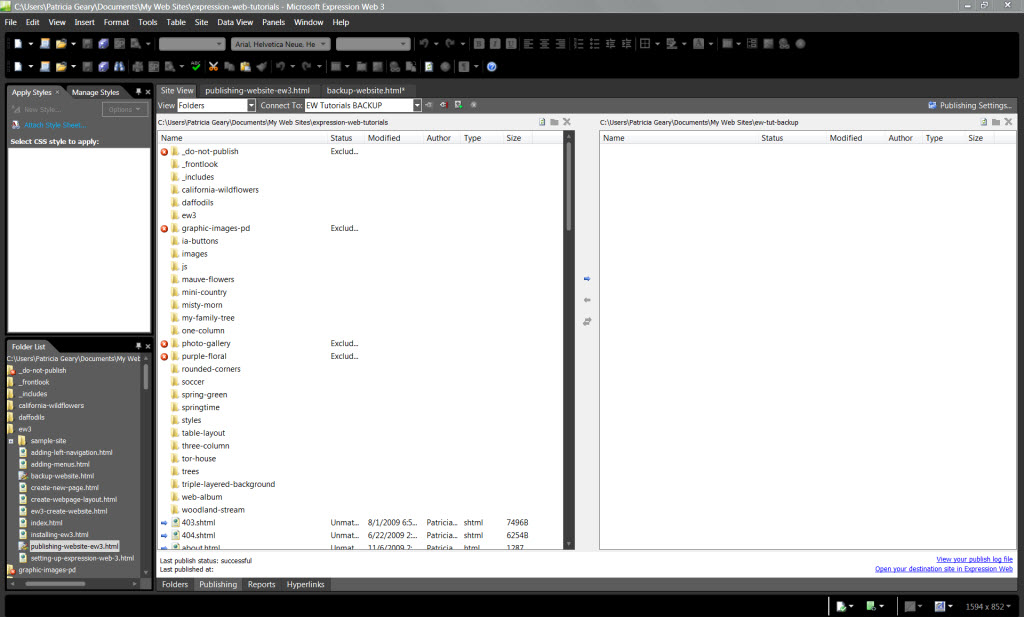Image resolution: width=1024 pixels, height=617 pixels.
Task: Click the Highlight color marker icon
Action: [x=671, y=44]
